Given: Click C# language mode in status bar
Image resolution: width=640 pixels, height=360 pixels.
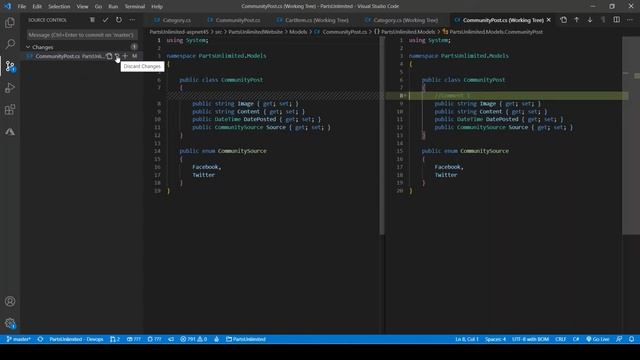Looking at the screenshot, I should (x=576, y=339).
